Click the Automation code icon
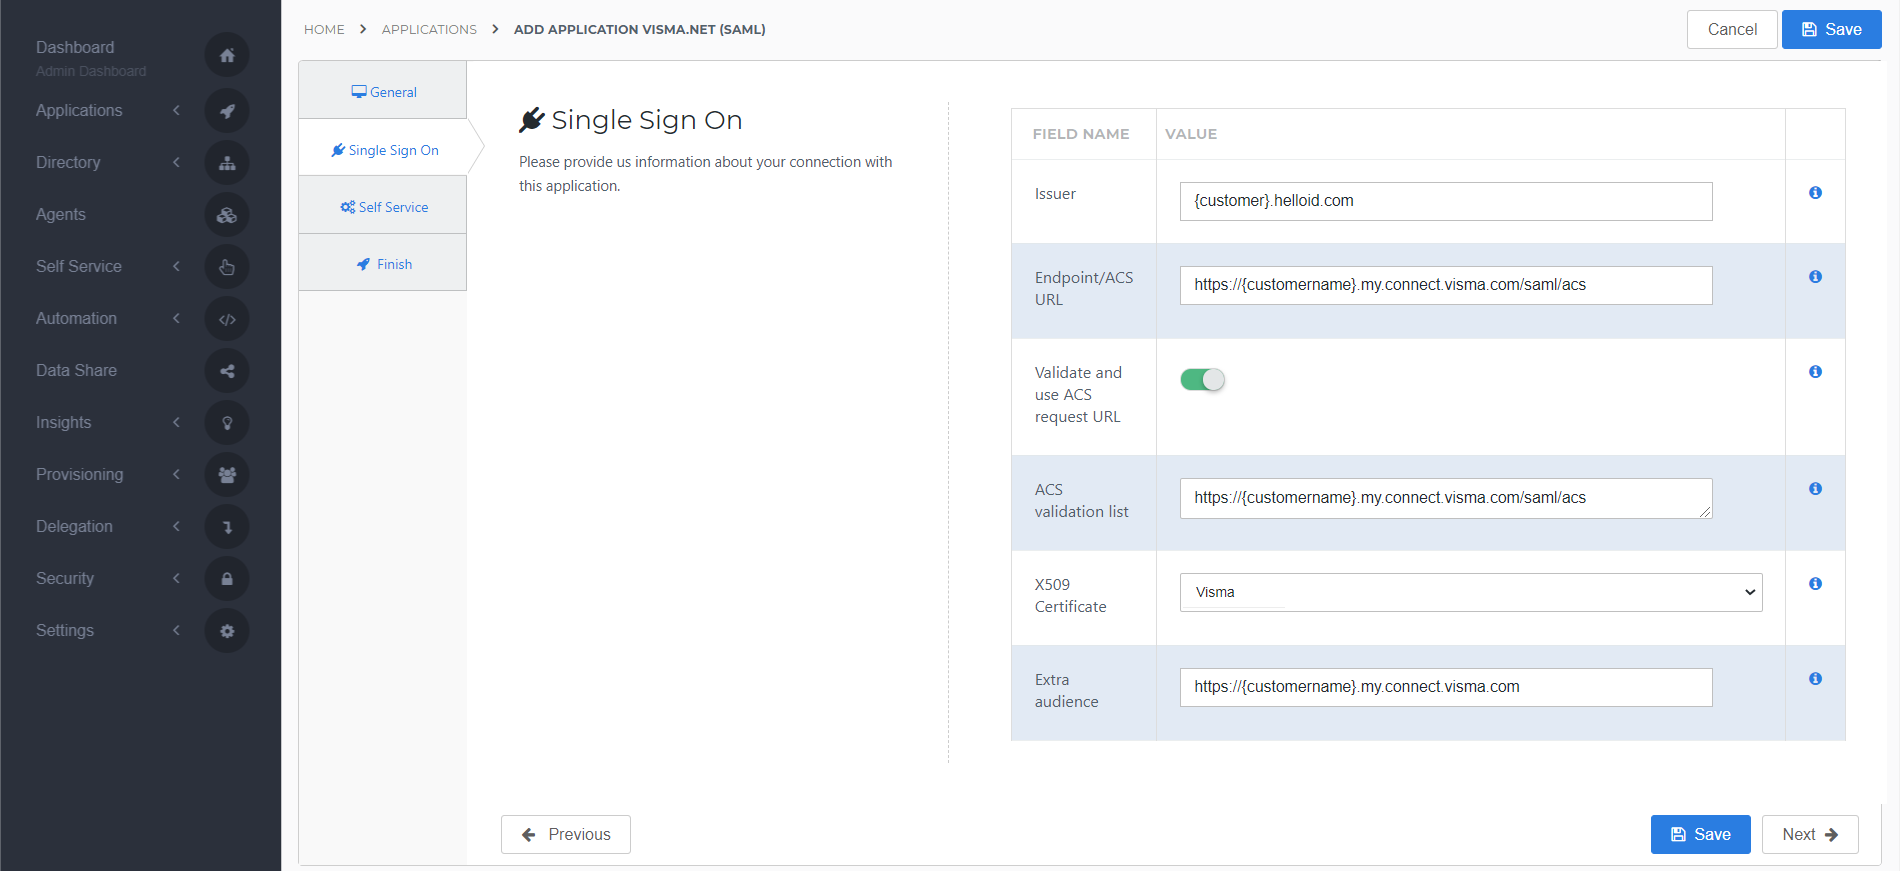 click(227, 319)
